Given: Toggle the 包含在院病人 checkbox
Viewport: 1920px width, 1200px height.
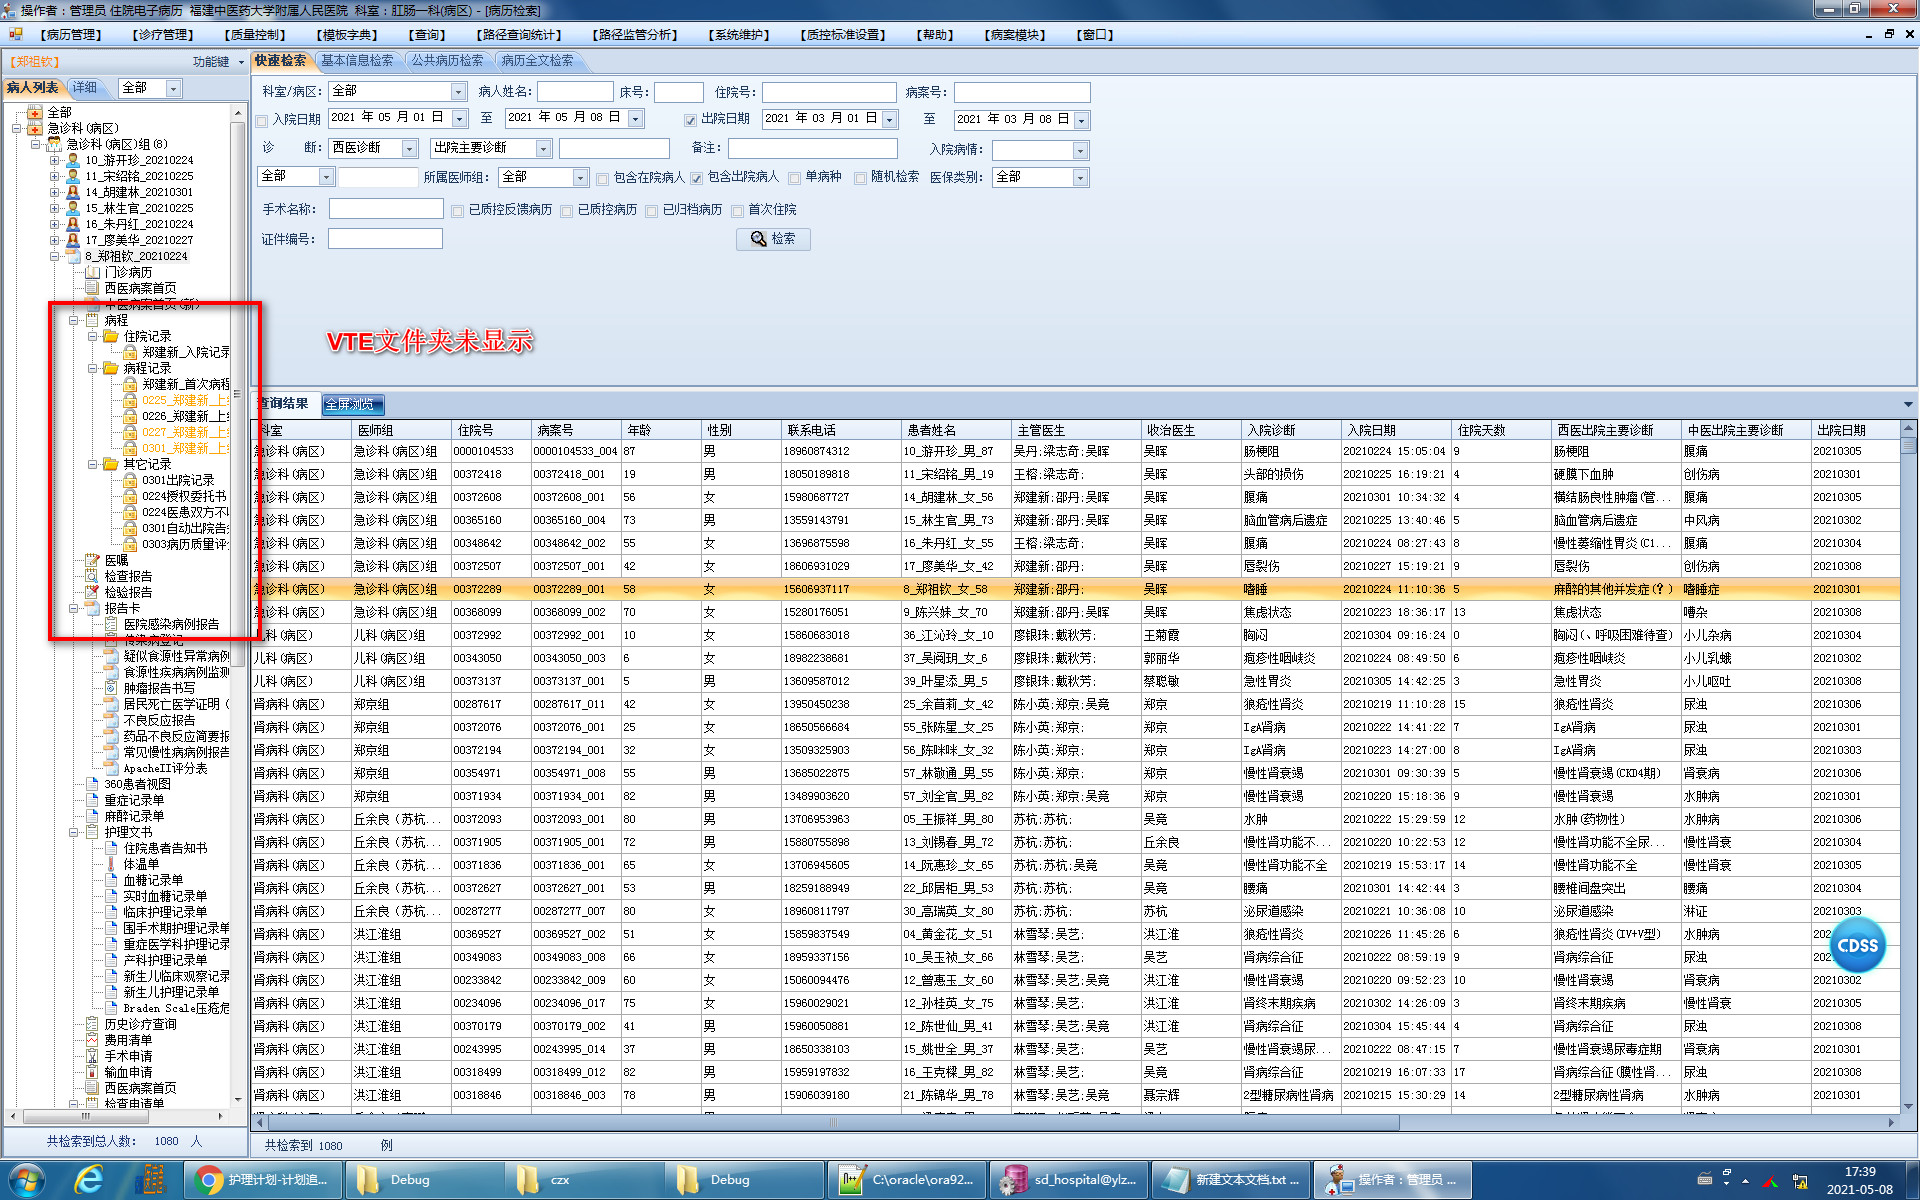Looking at the screenshot, I should tap(602, 179).
